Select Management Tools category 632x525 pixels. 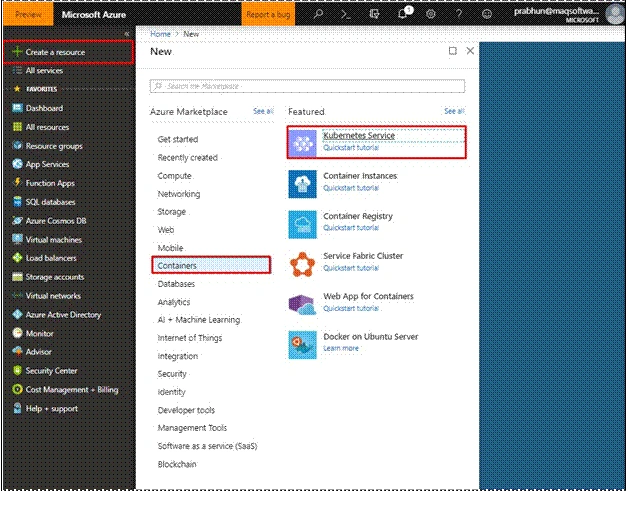point(192,428)
